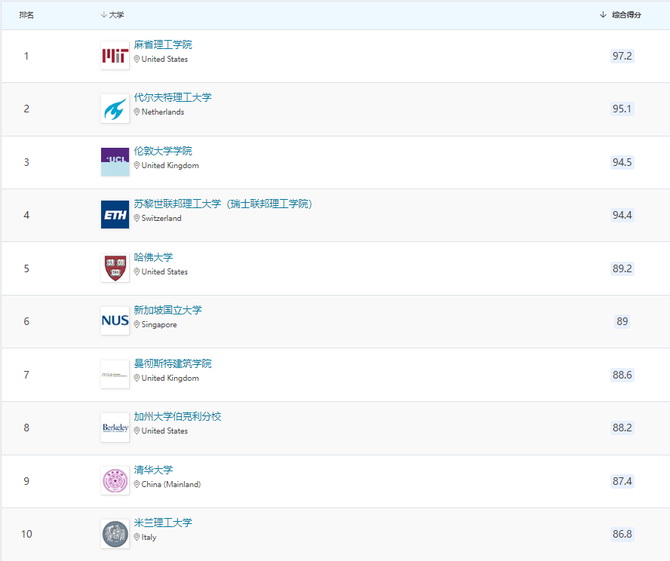The image size is (670, 561).
Task: Click the Netherlands location text
Action: point(163,112)
